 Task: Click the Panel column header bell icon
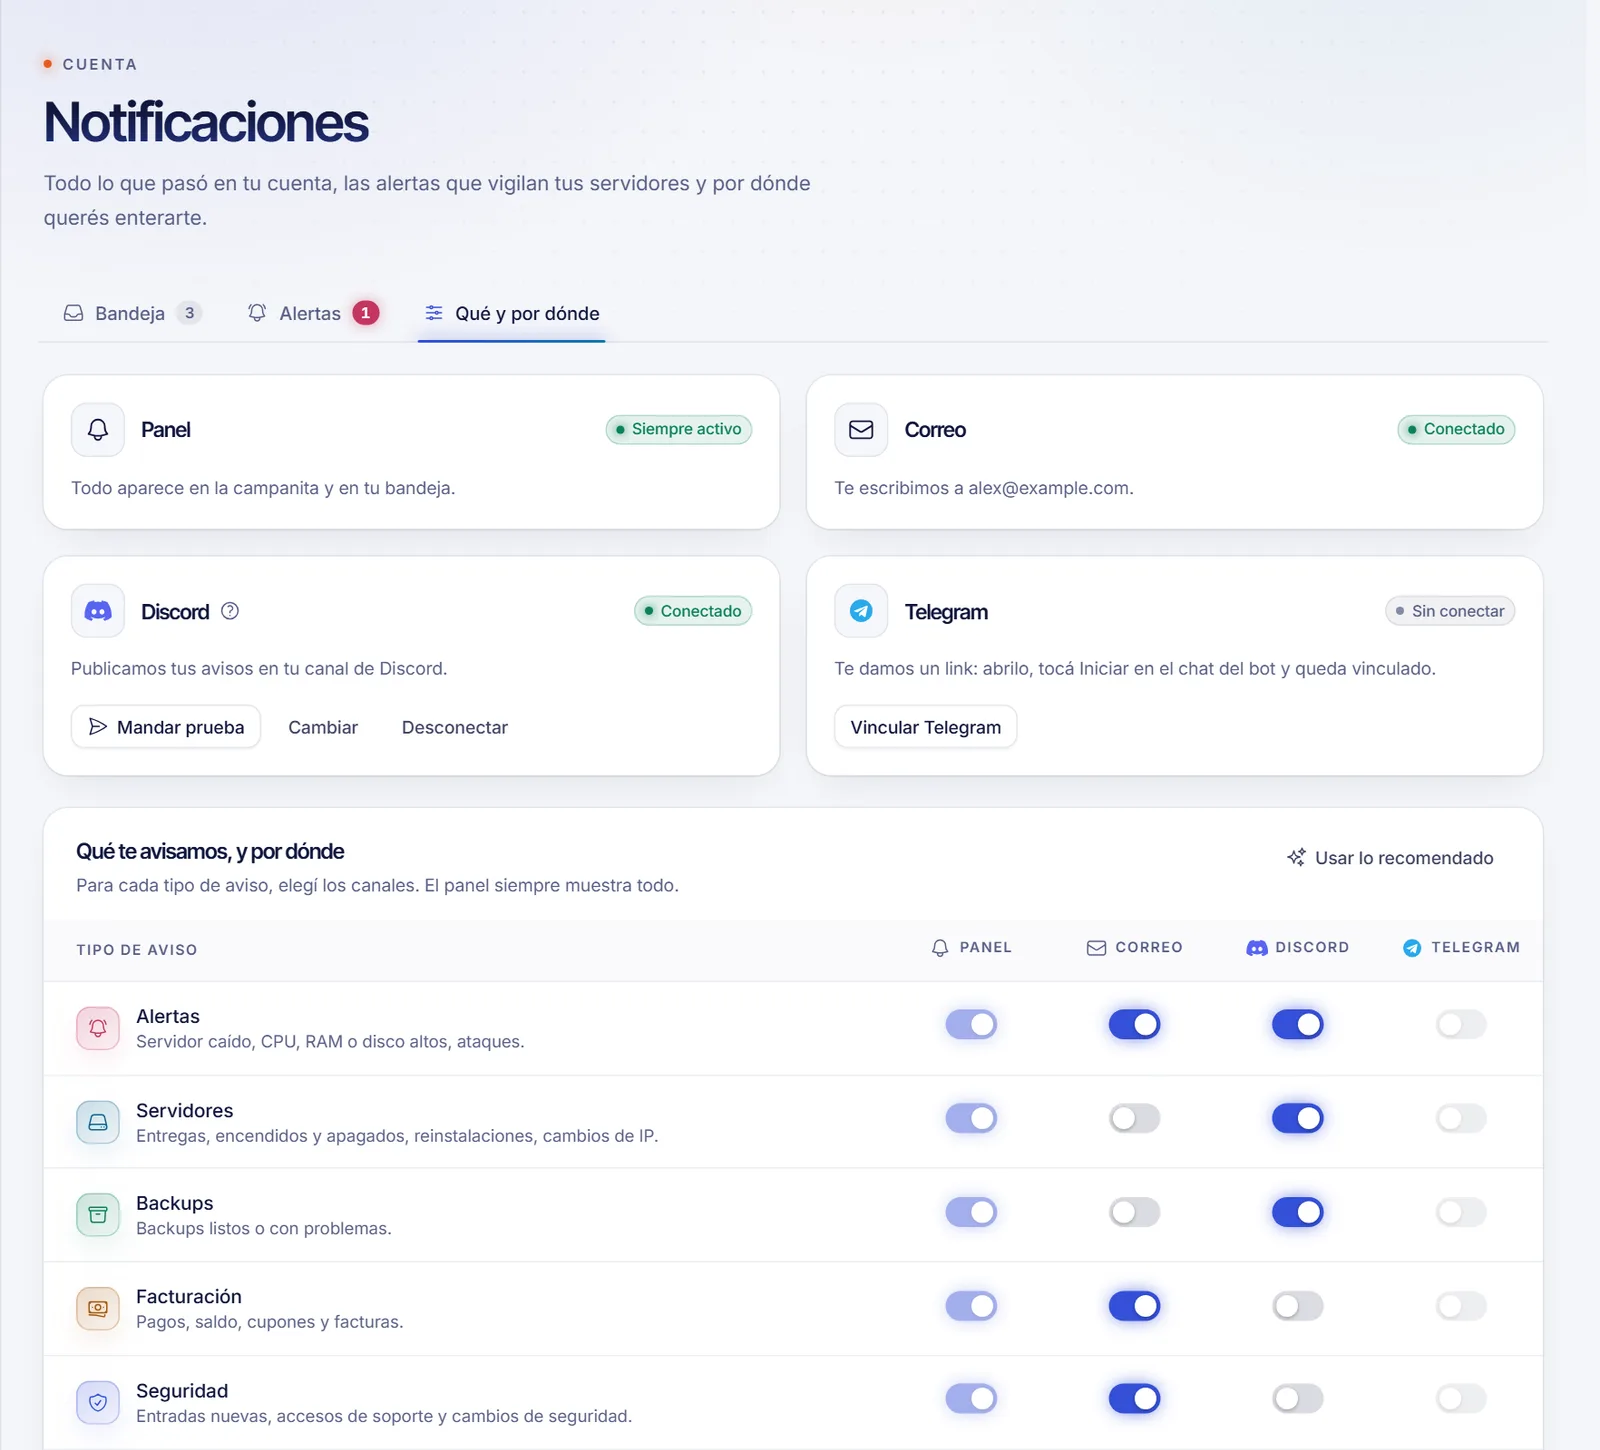point(940,948)
